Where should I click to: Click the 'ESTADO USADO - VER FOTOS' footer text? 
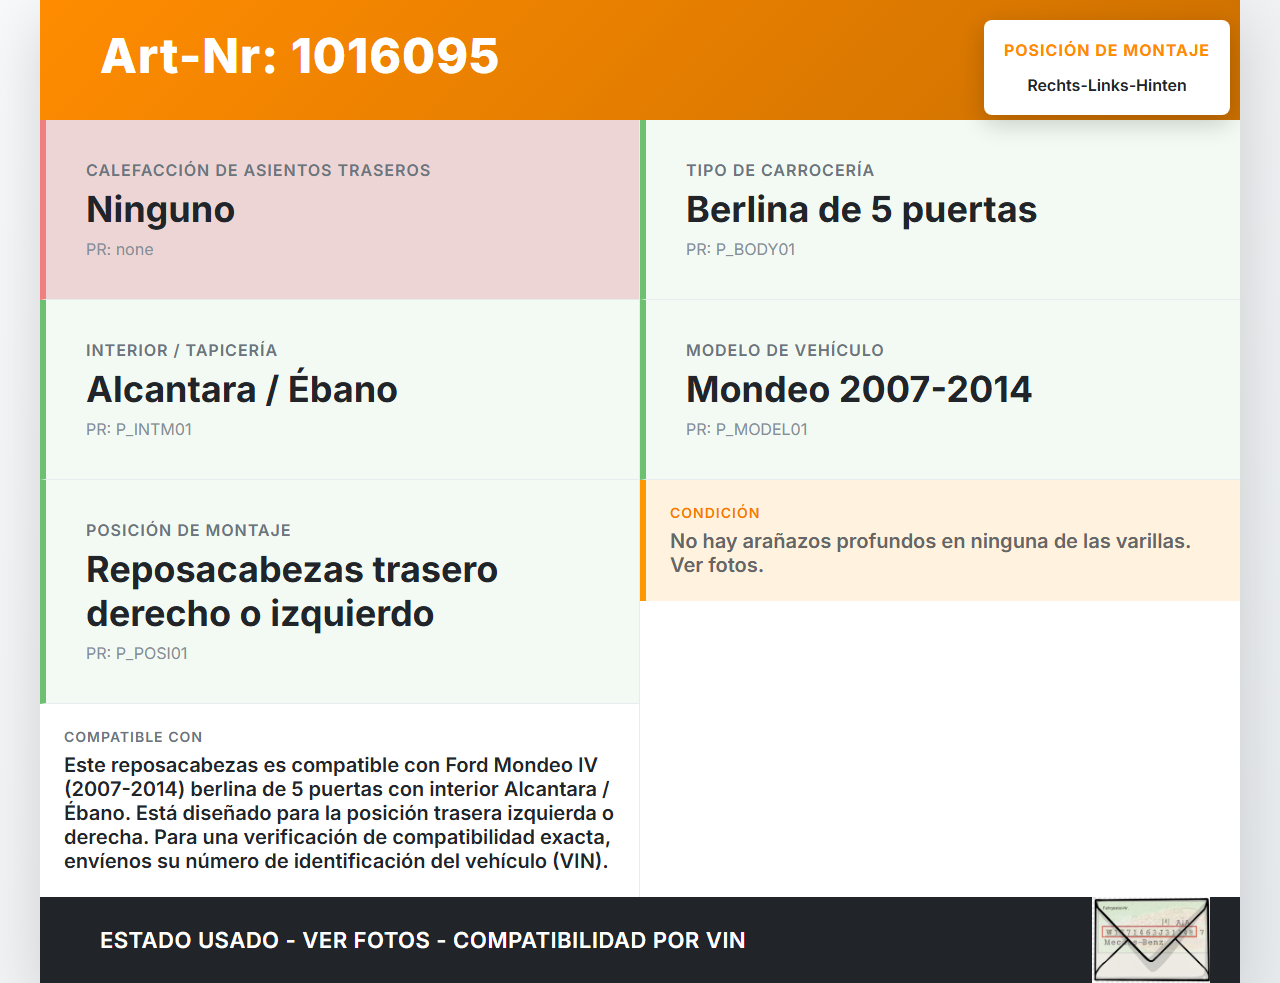click(x=423, y=941)
